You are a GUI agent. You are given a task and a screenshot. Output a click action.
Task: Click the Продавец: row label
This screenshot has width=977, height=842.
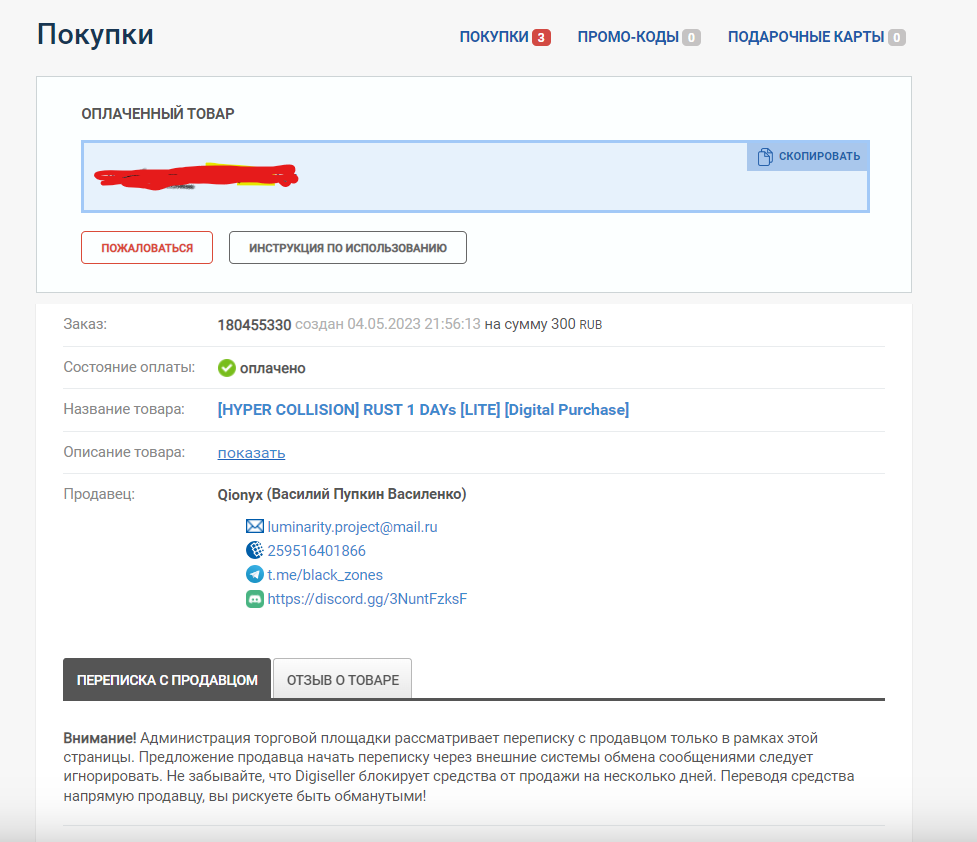tap(99, 494)
